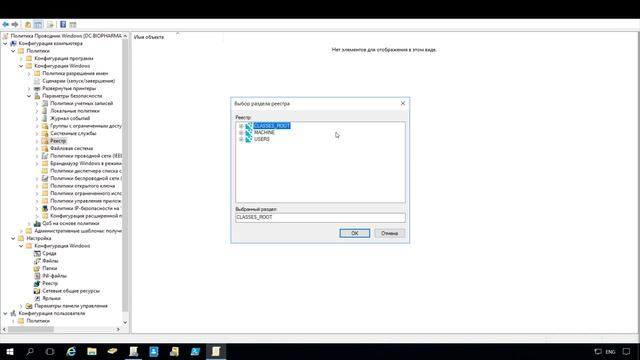Select the Среда preference icon
Viewport: 640px width, 360px height.
click(37, 253)
